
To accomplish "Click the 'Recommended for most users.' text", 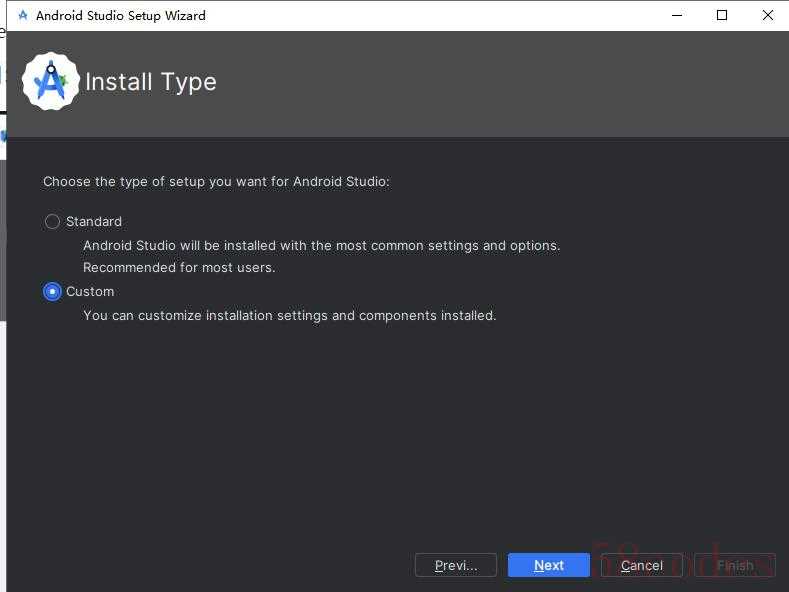I will click(x=179, y=267).
